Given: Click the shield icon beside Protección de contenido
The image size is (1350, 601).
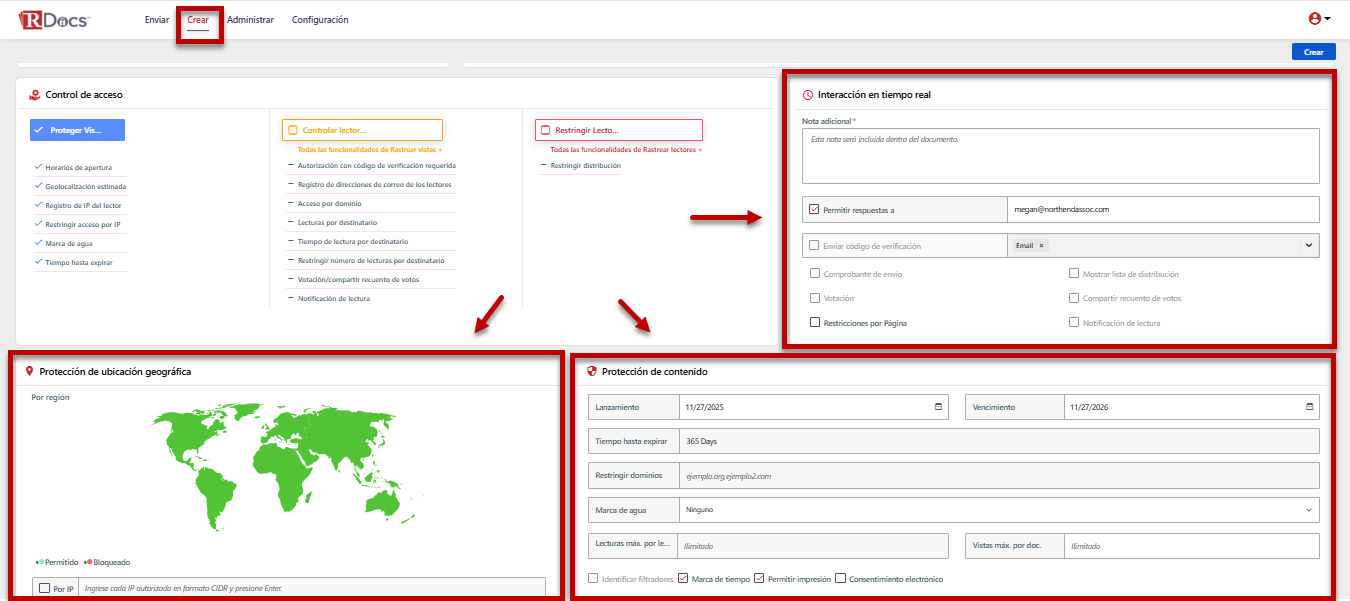Looking at the screenshot, I should coord(592,372).
